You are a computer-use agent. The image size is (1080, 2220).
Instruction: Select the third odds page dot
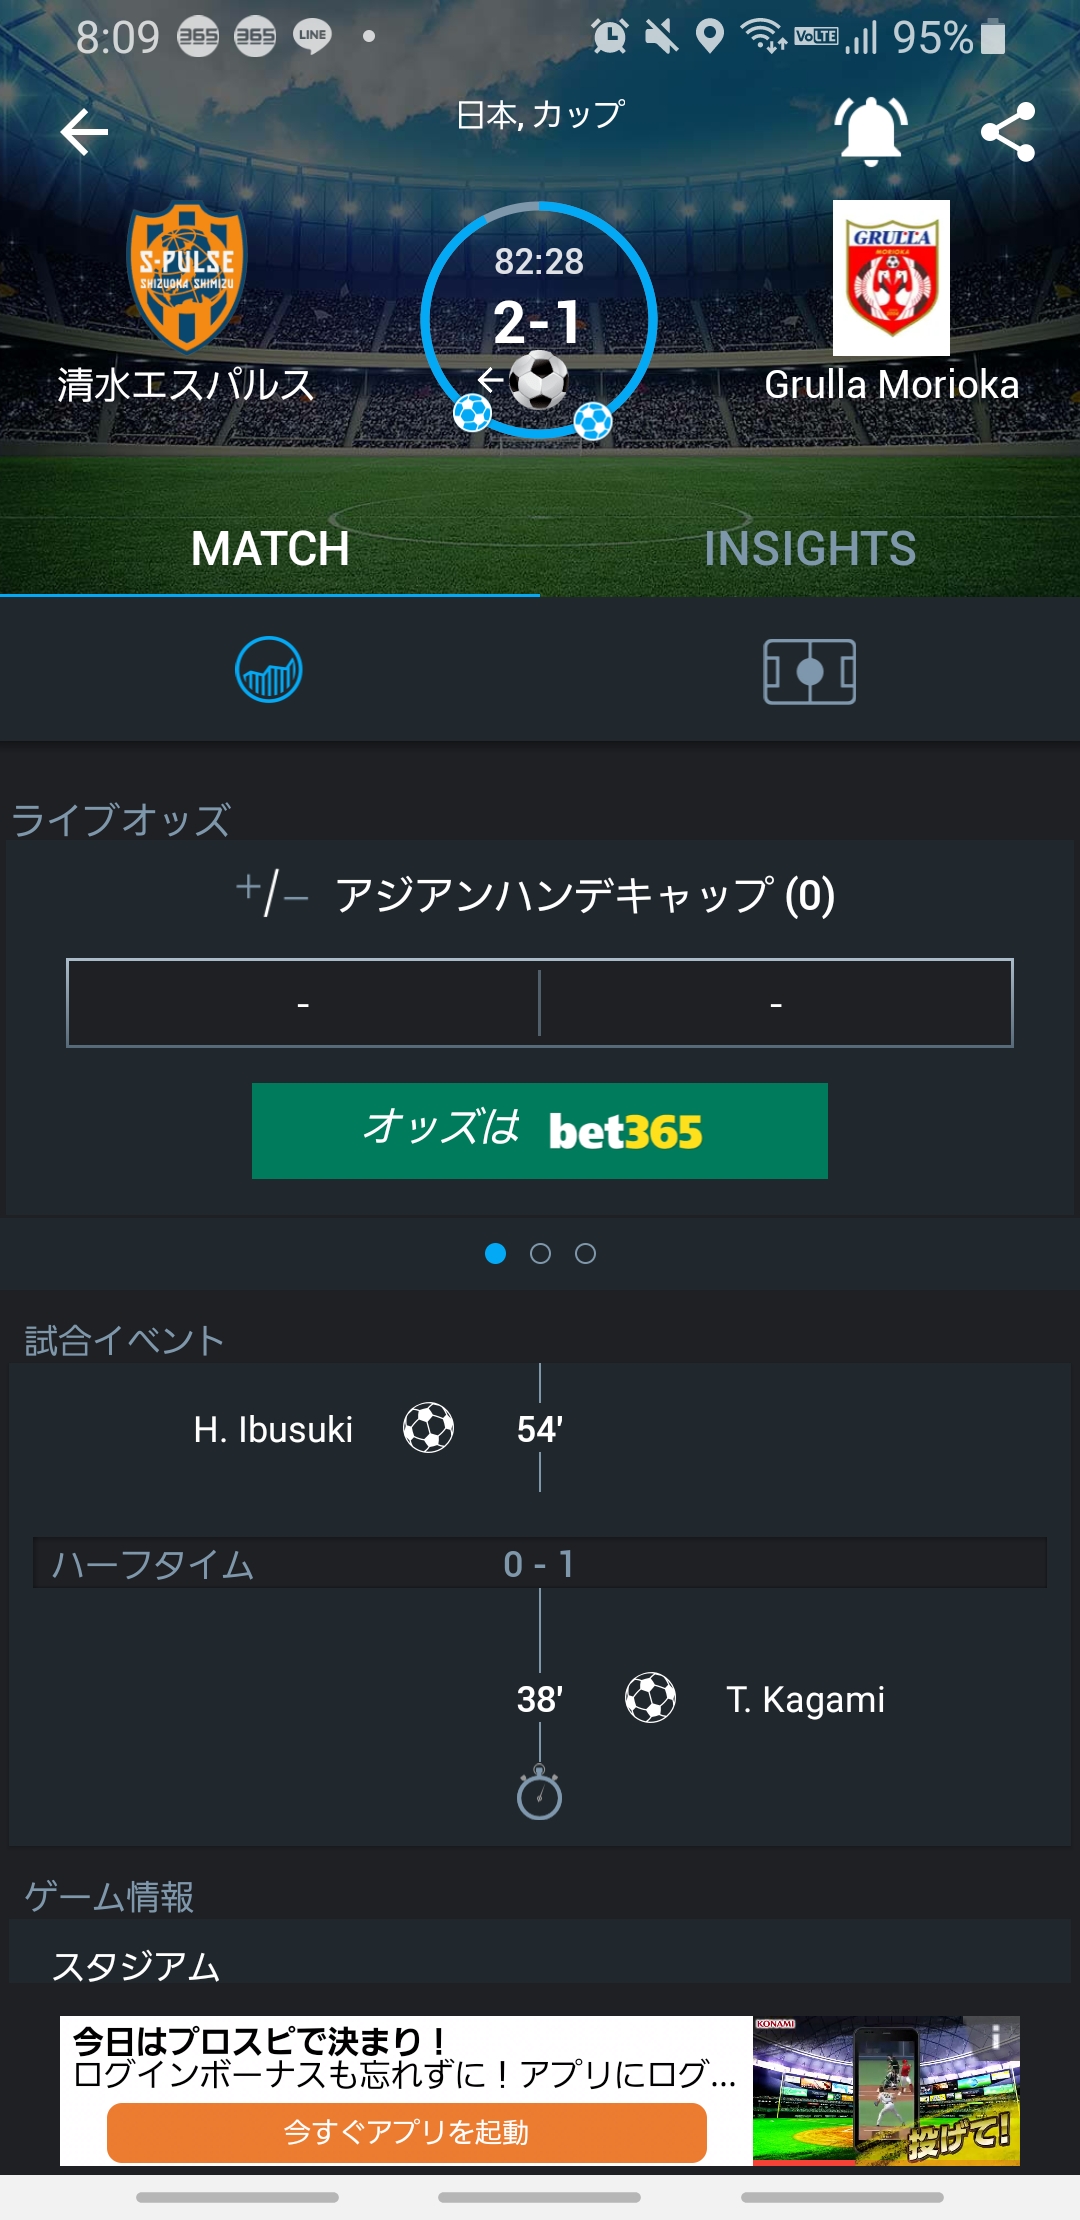click(x=585, y=1253)
